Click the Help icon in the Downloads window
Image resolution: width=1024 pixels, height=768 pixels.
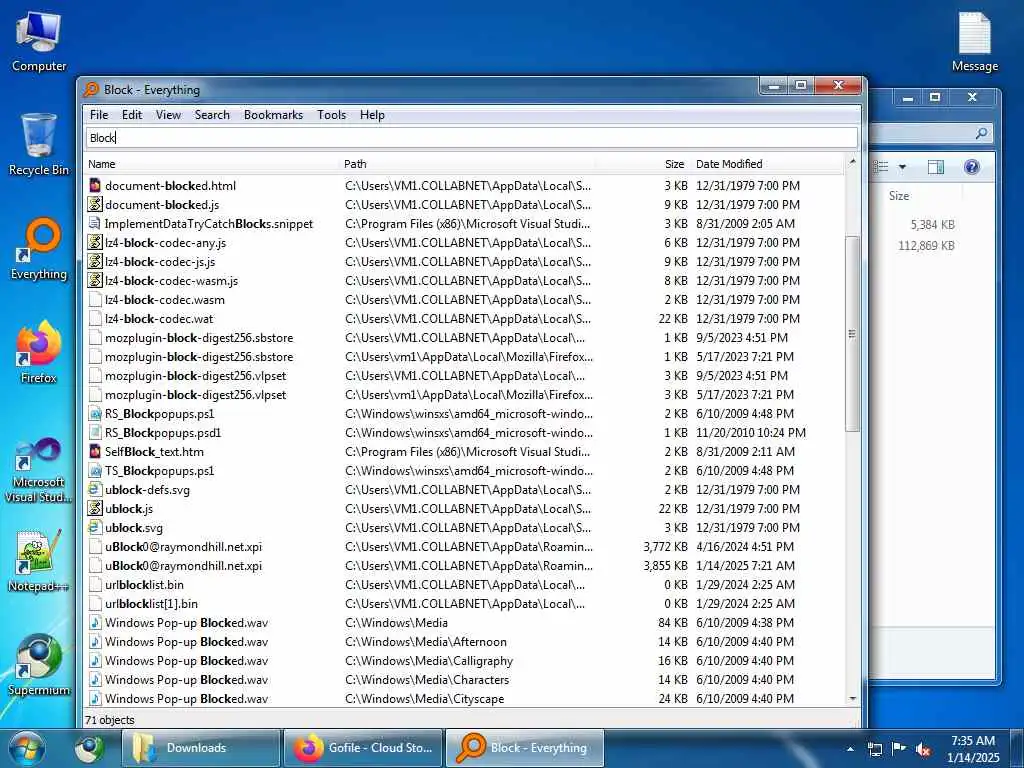coord(972,167)
